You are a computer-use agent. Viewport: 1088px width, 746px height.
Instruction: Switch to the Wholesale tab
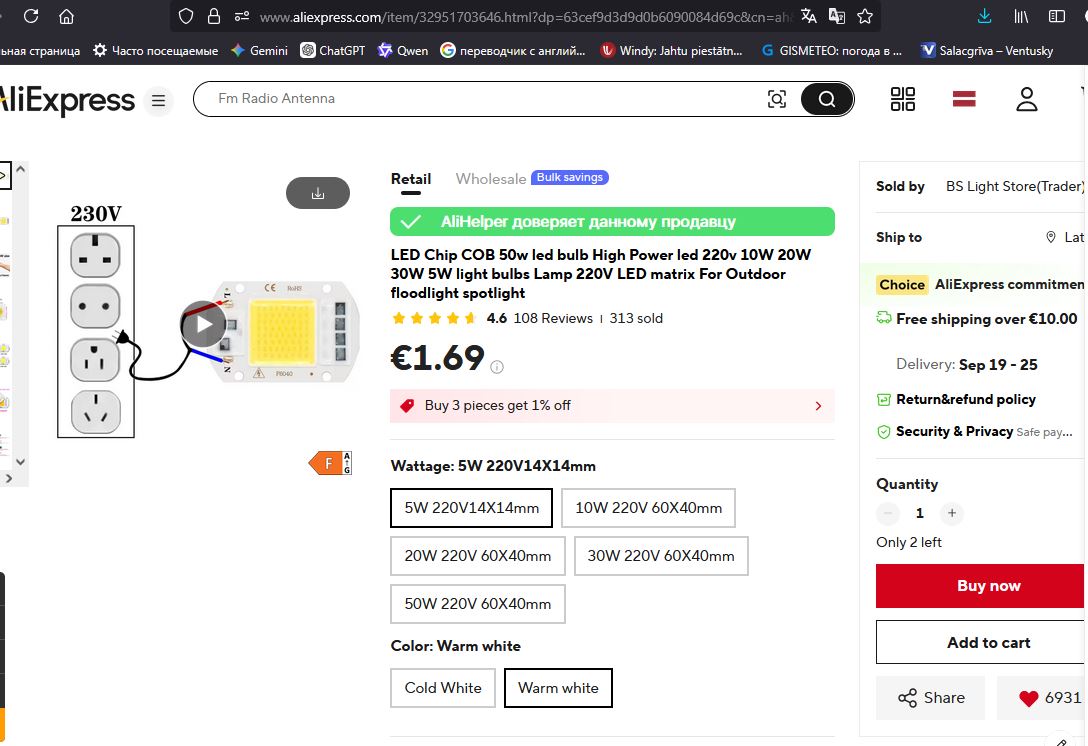490,179
